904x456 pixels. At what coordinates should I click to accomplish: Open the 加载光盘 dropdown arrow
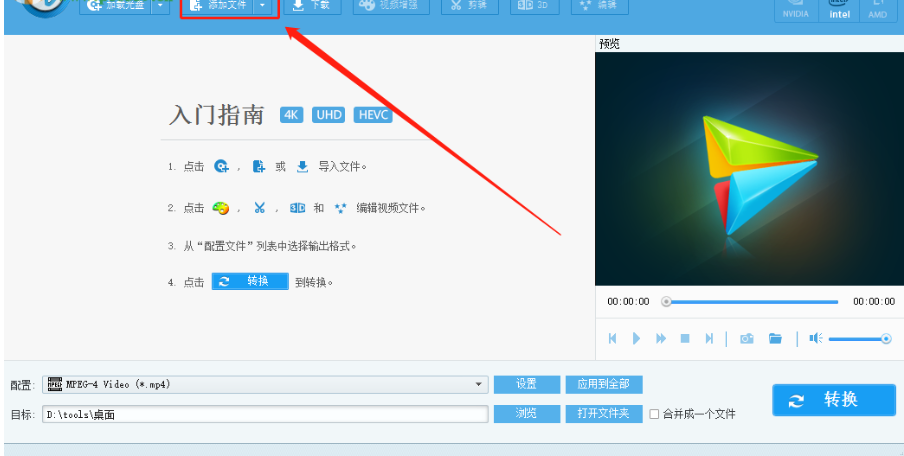point(161,5)
